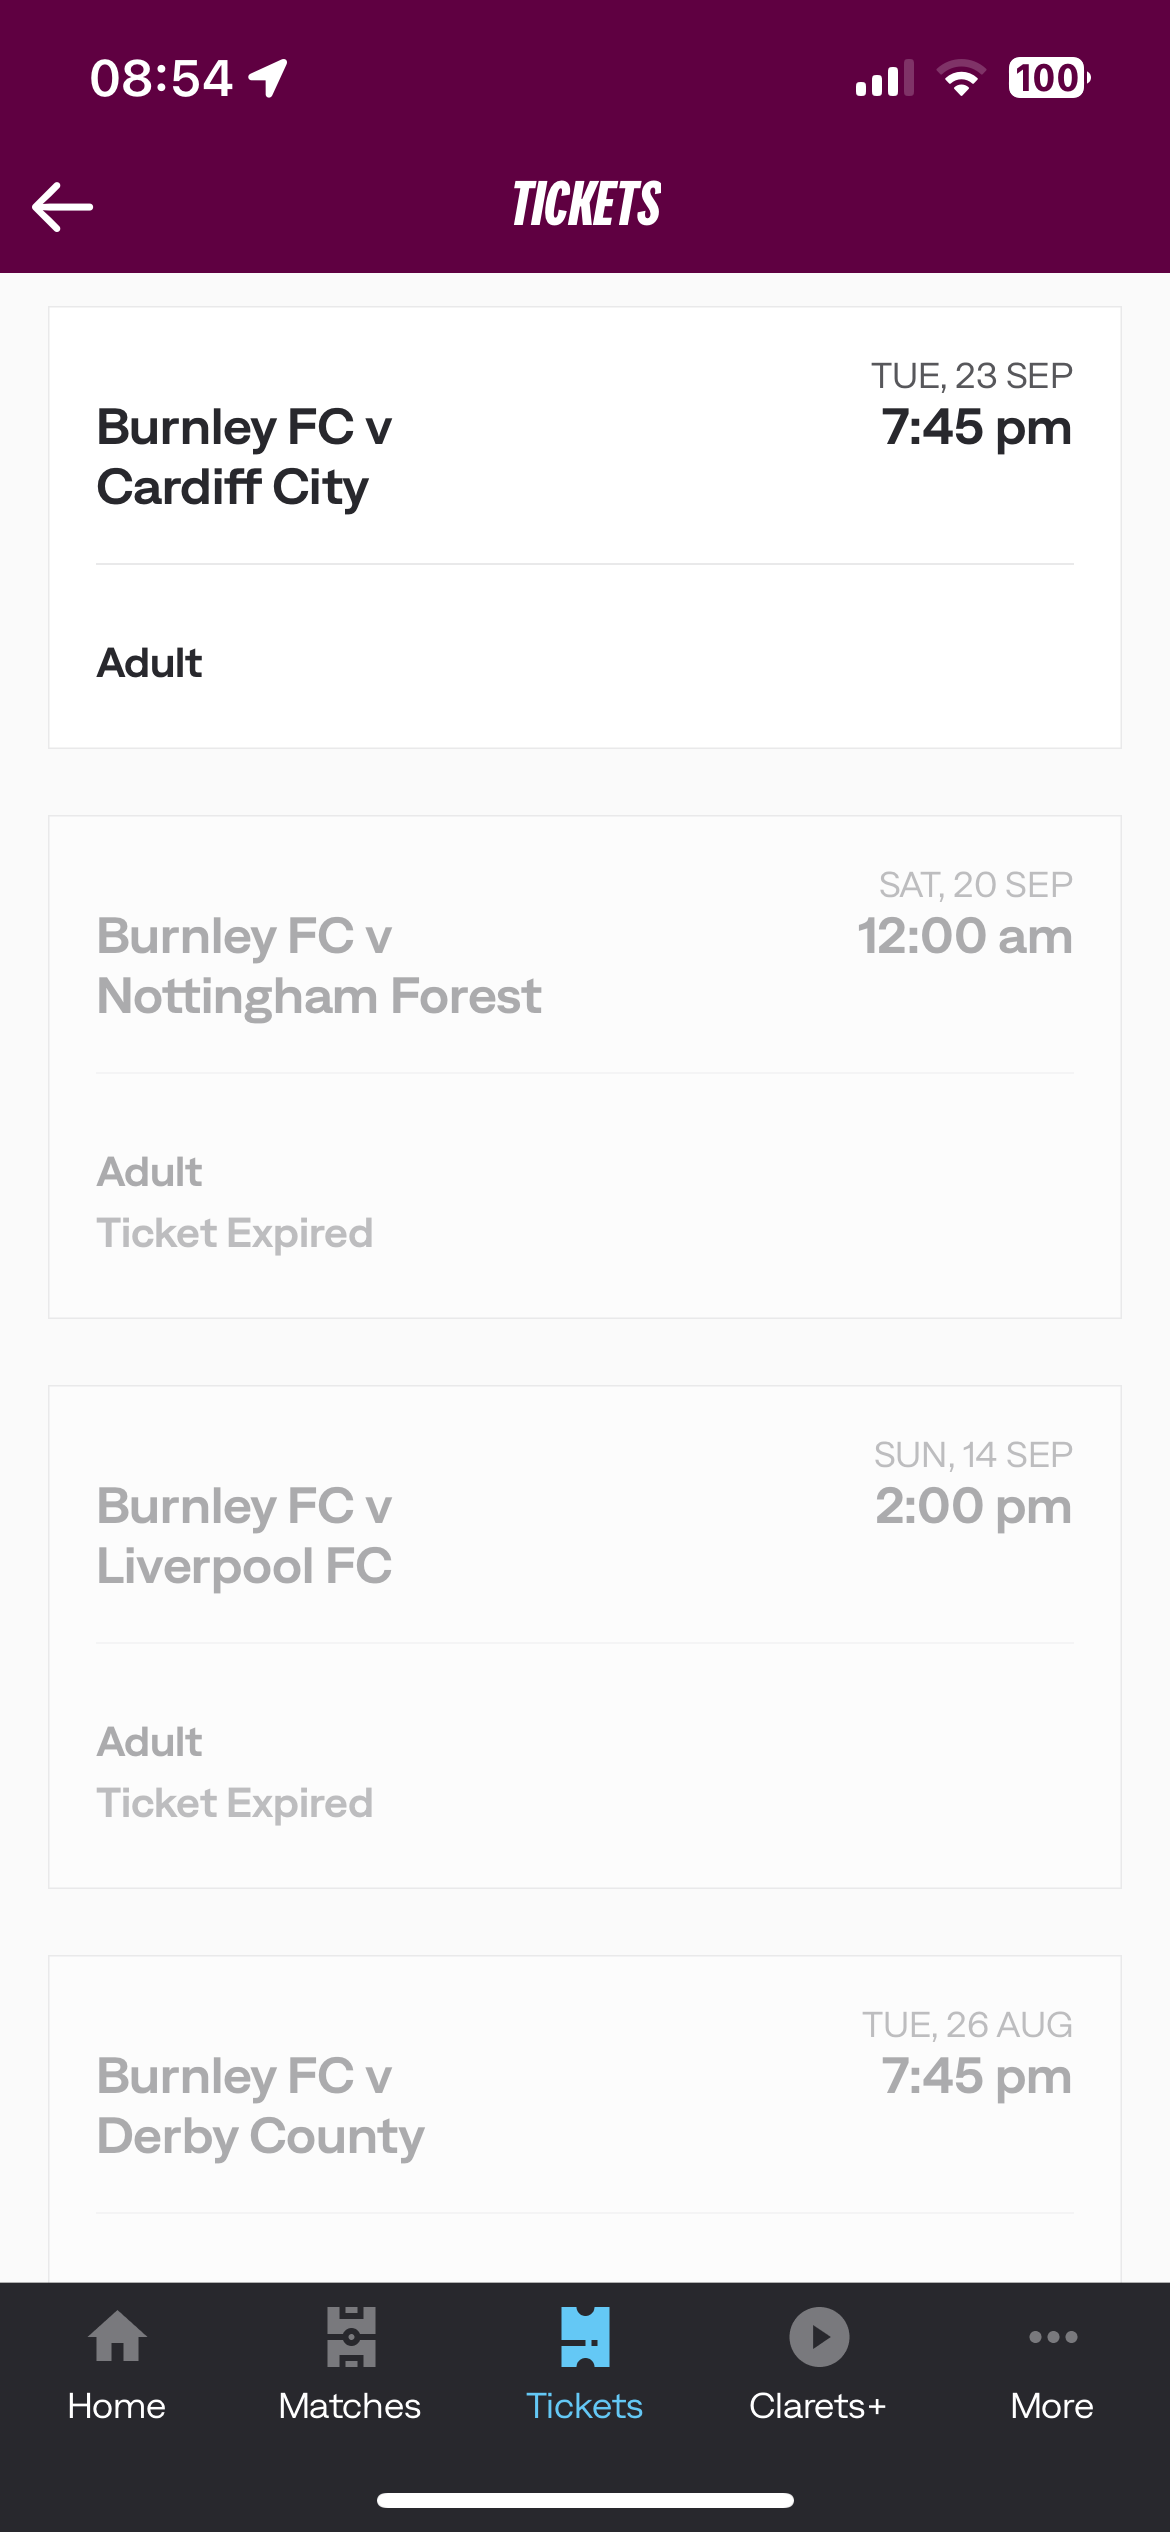Tap the 08:54 clock in status bar
The width and height of the screenshot is (1170, 2532).
(161, 78)
